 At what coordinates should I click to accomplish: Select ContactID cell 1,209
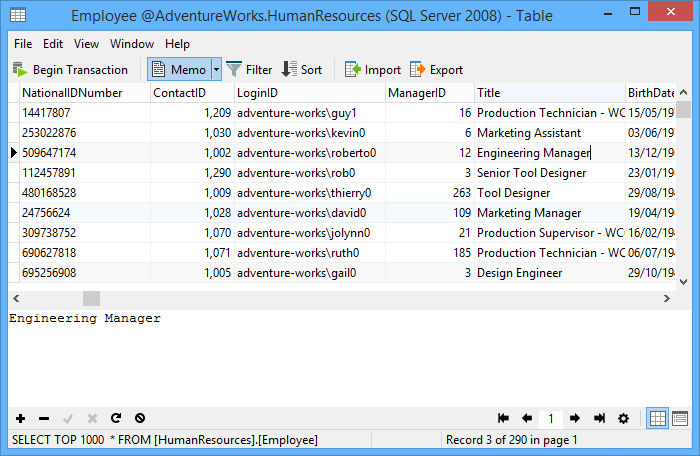pyautogui.click(x=192, y=113)
